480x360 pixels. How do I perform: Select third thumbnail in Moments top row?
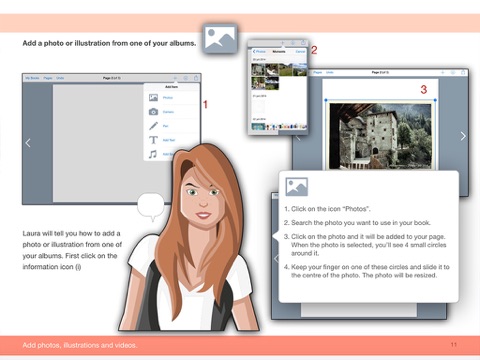click(x=285, y=70)
